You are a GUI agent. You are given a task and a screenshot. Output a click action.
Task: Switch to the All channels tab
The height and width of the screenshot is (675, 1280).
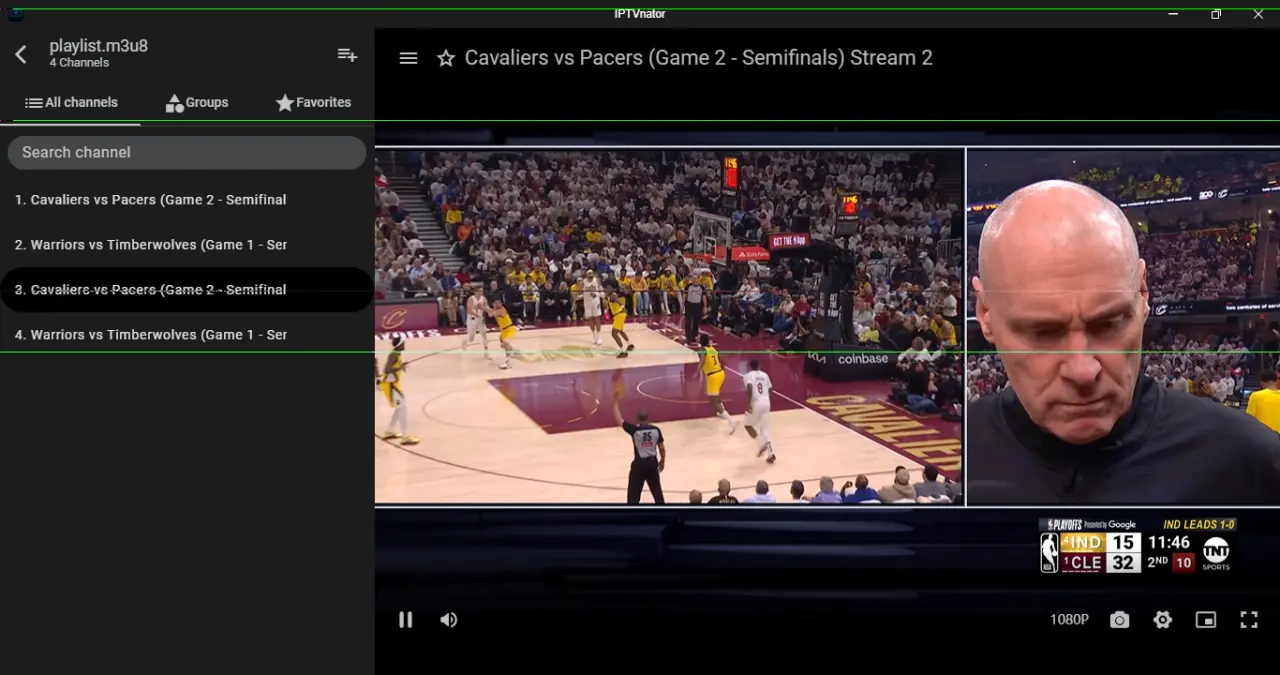pos(71,102)
